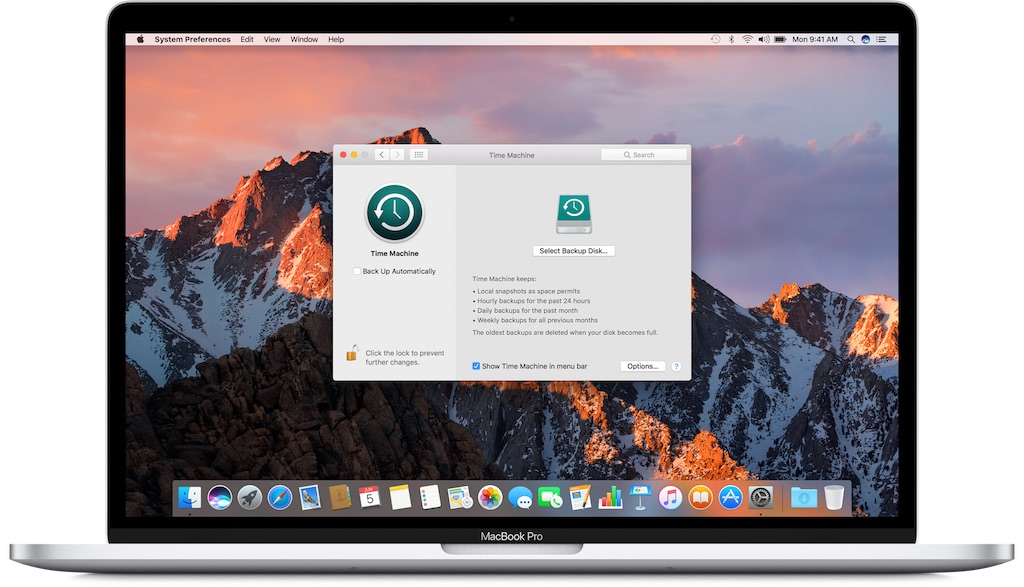Click 'Local snapshots as space permits' text

(528, 291)
